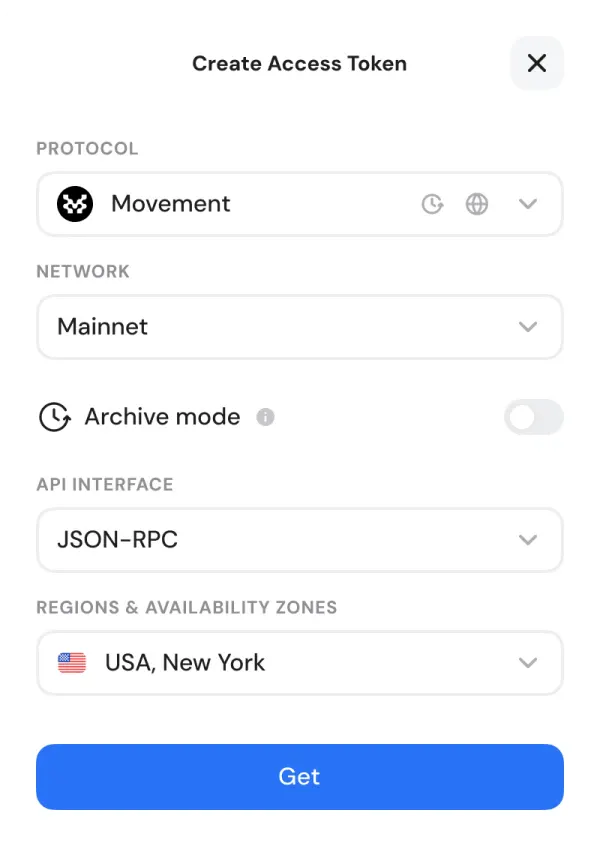Click the Movement protocol logo icon

point(74,204)
